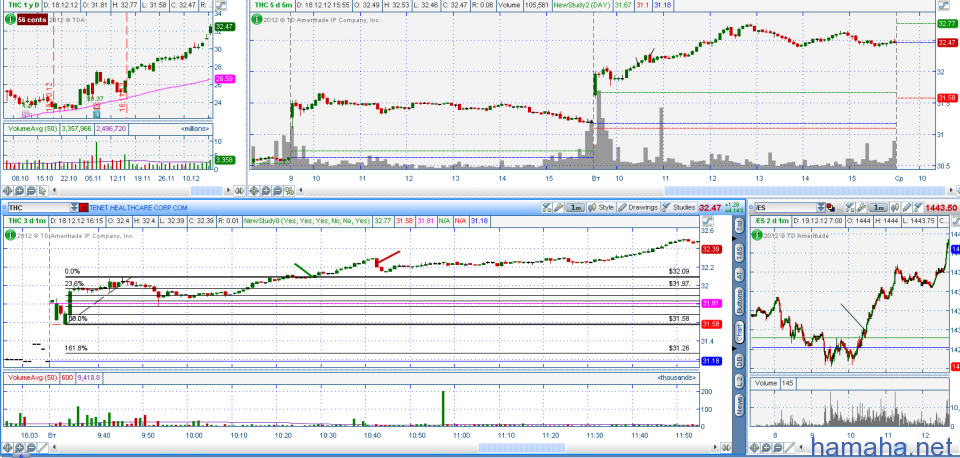
Task: Zoom out on THC 5m chart
Action: click(277, 191)
